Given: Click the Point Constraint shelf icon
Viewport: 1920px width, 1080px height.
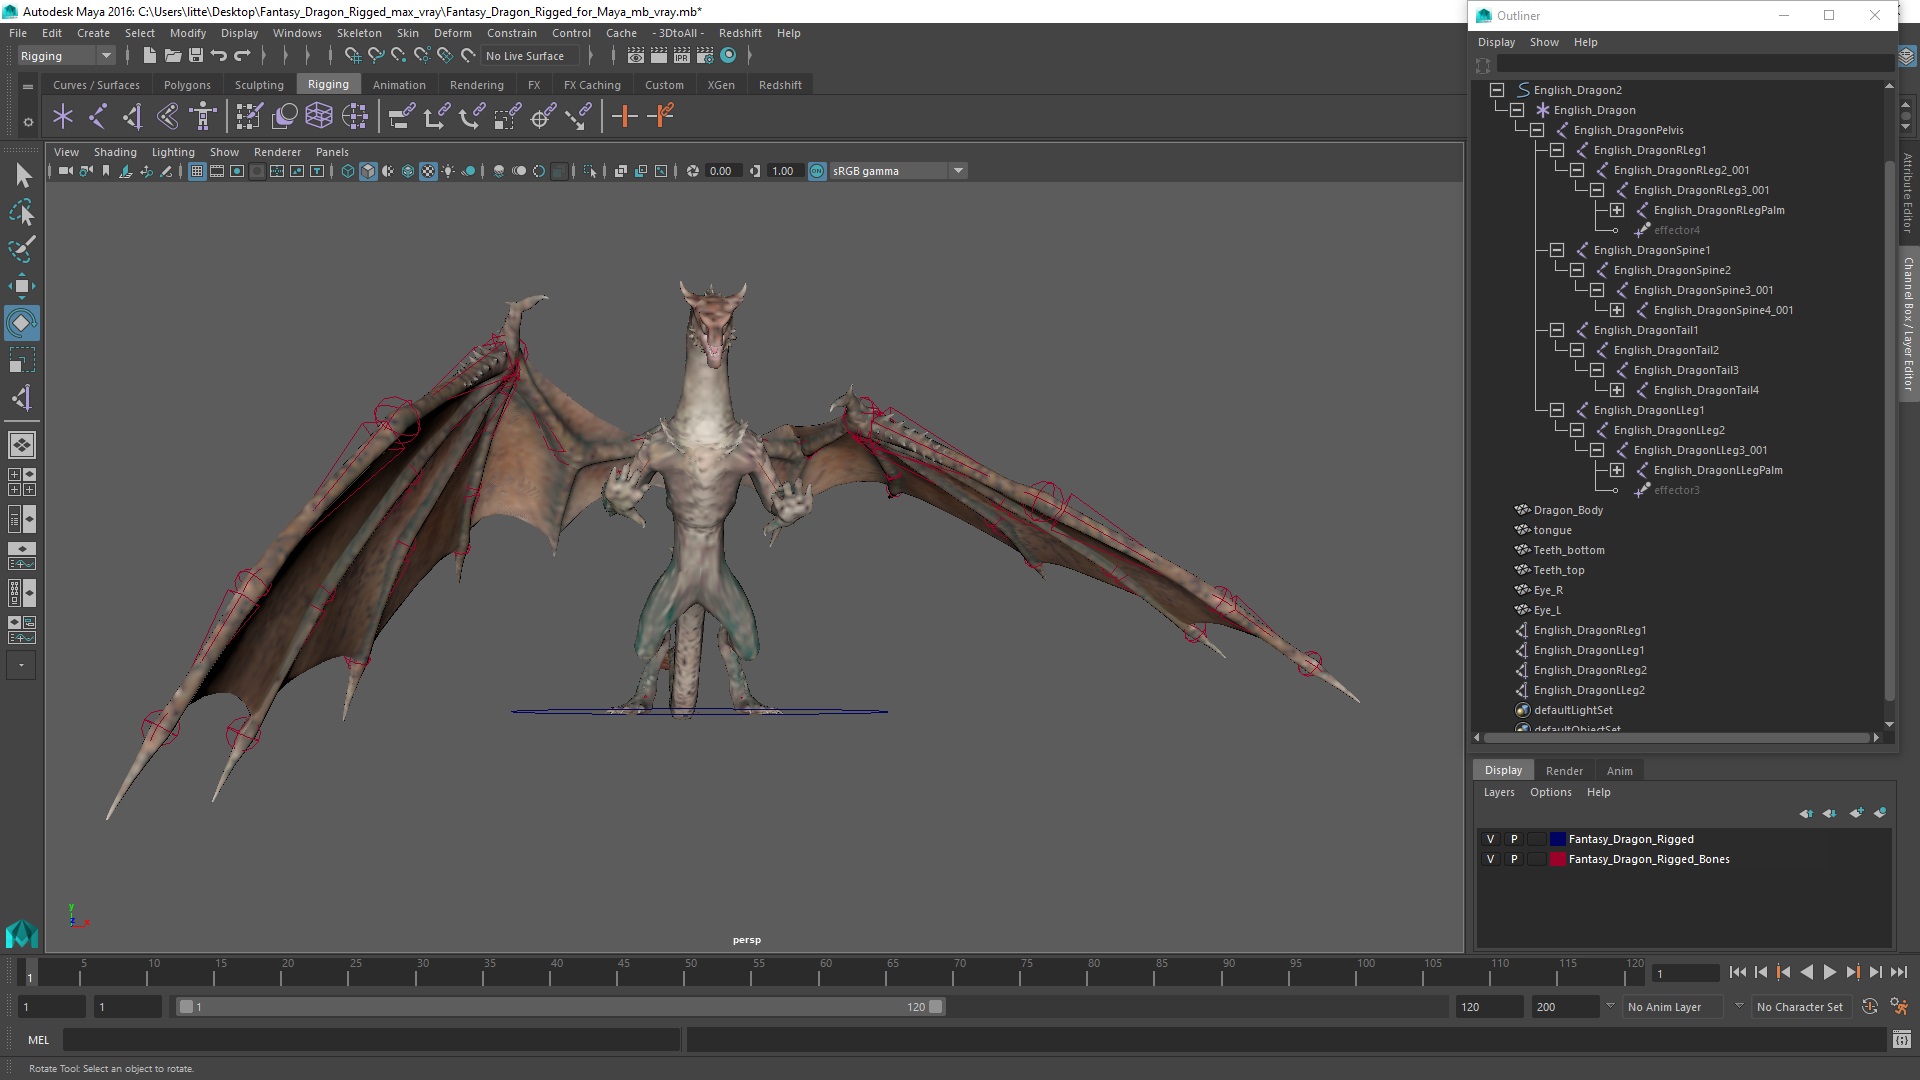Looking at the screenshot, I should tap(437, 117).
